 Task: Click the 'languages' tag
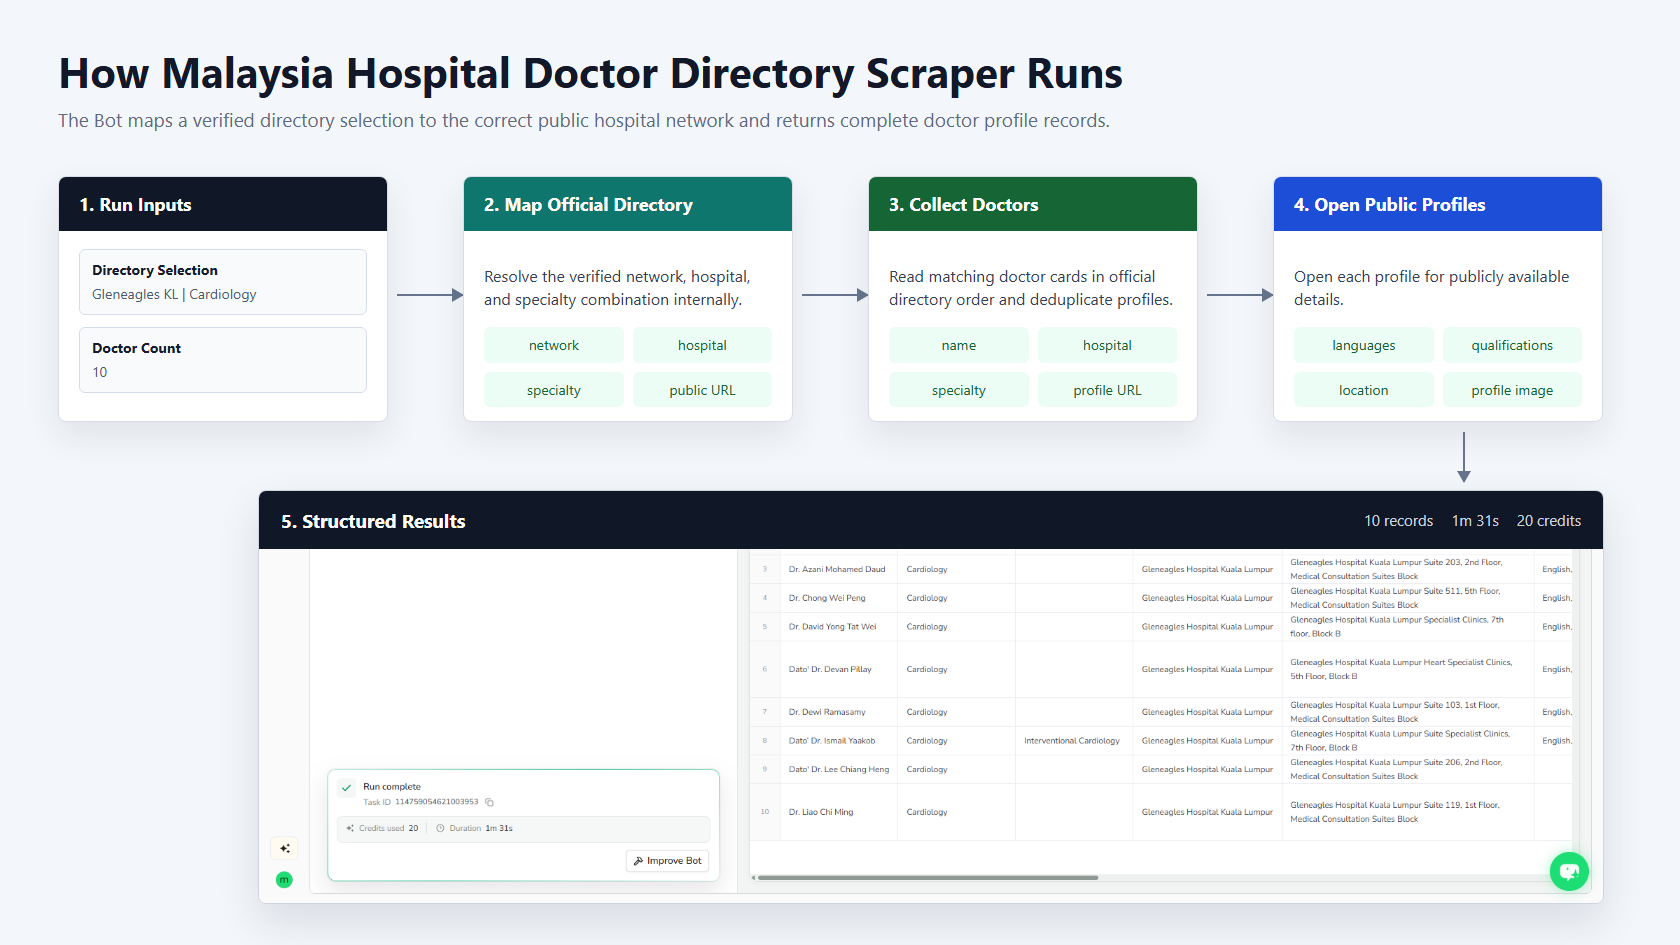tap(1364, 345)
